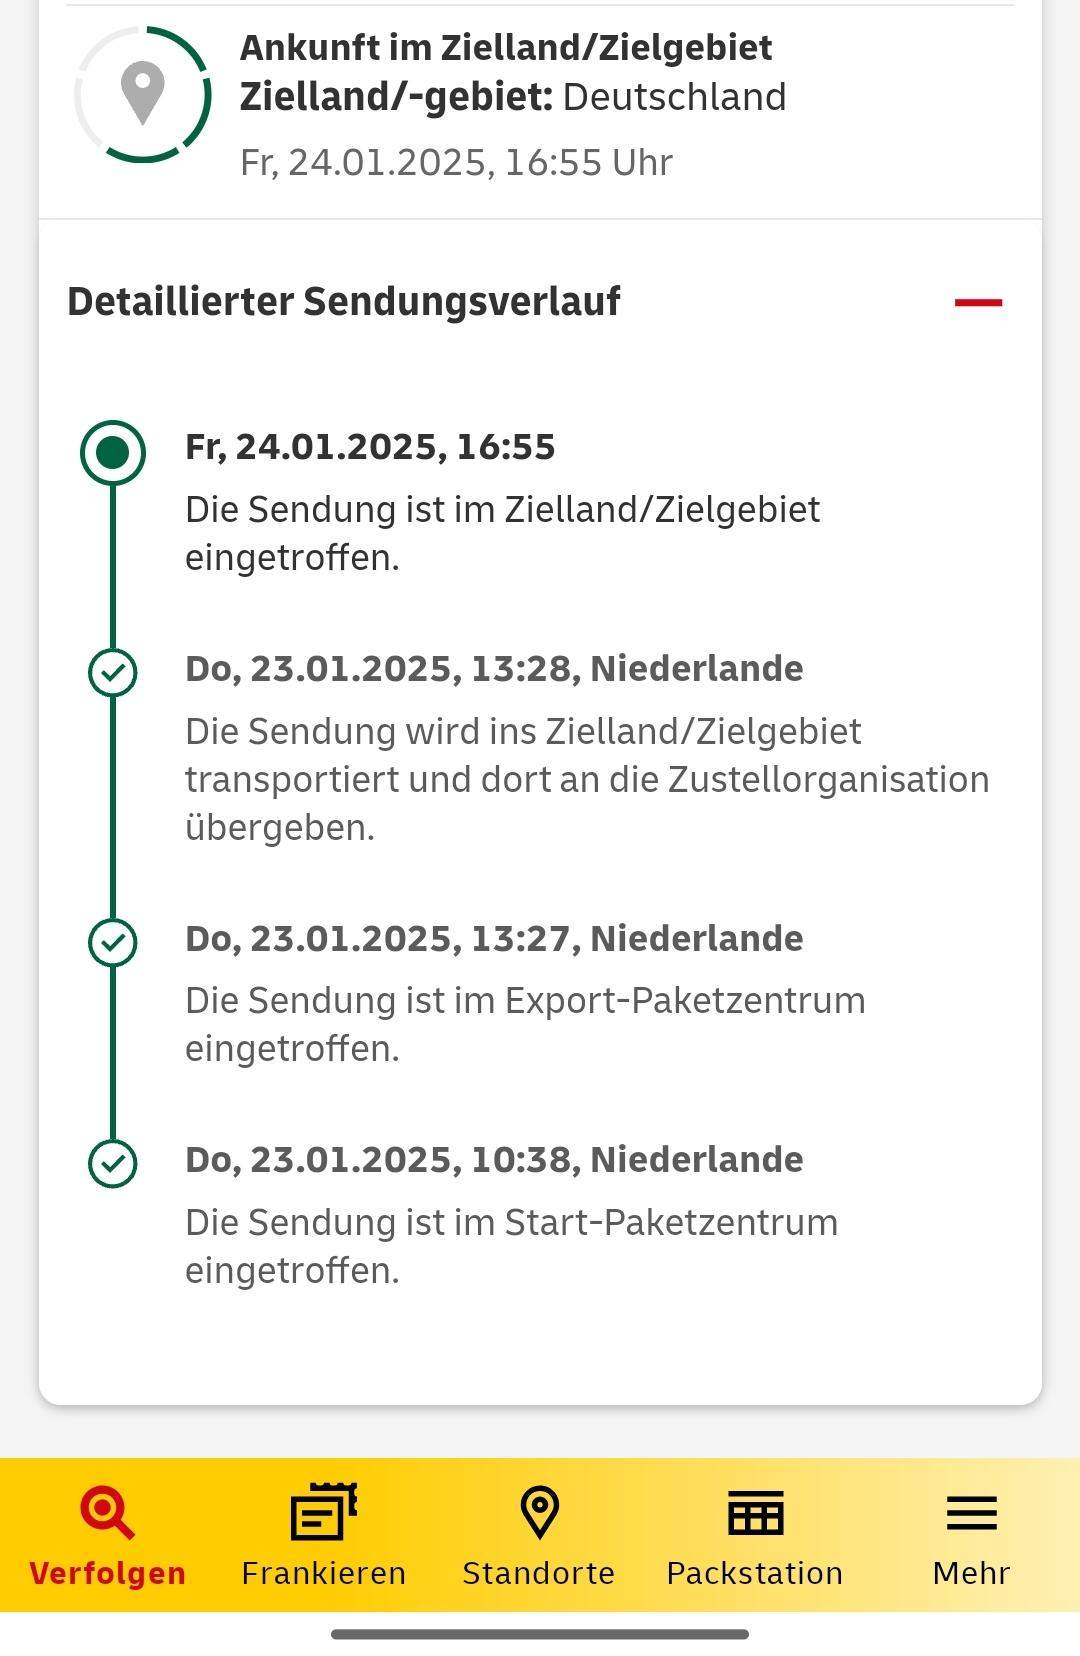Viewport: 1080px width, 1656px height.
Task: Tap the gray location pin progress circle
Action: point(142,94)
